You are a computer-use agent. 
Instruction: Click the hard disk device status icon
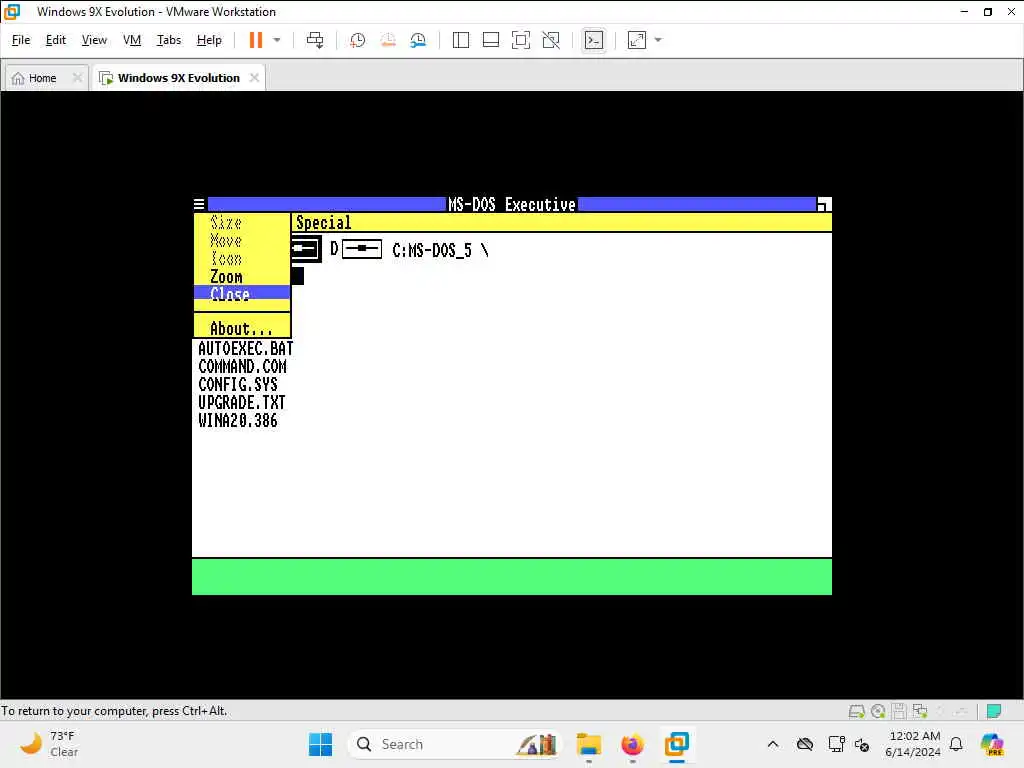coord(856,711)
